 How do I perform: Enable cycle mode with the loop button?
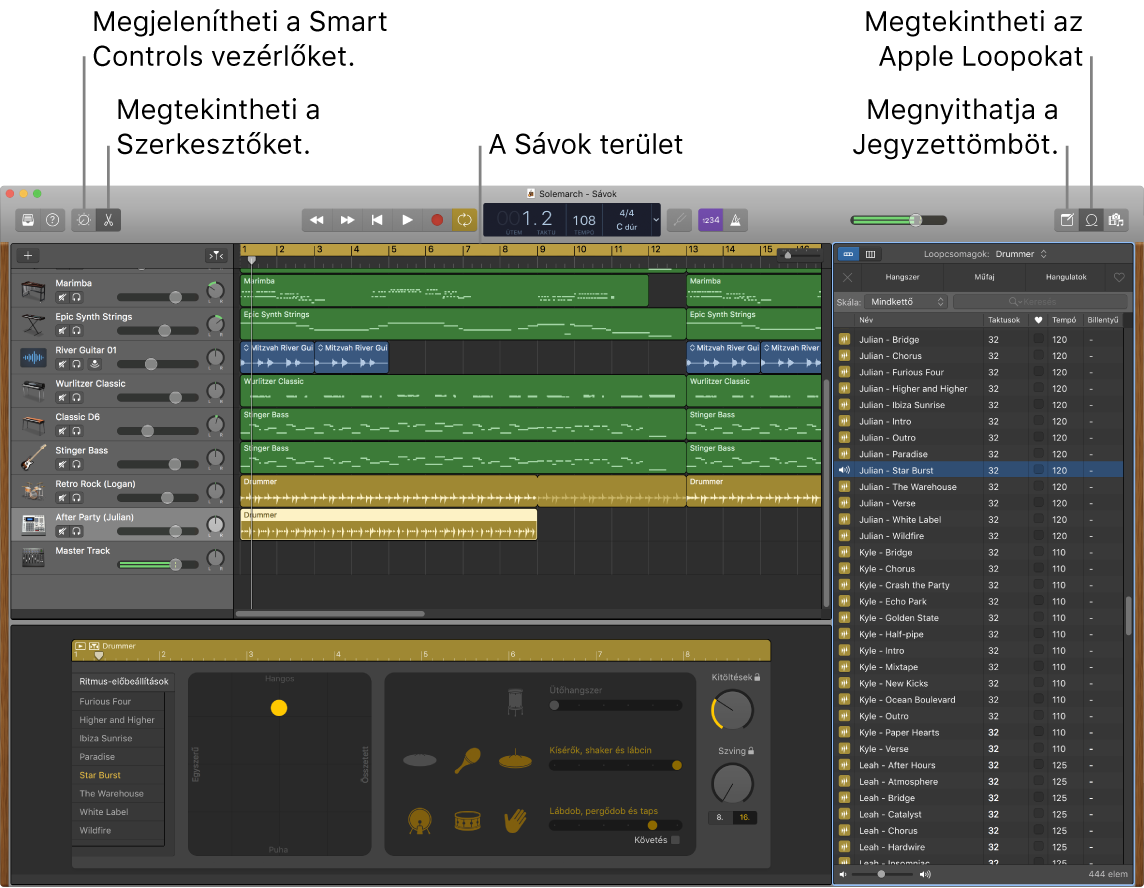[463, 220]
